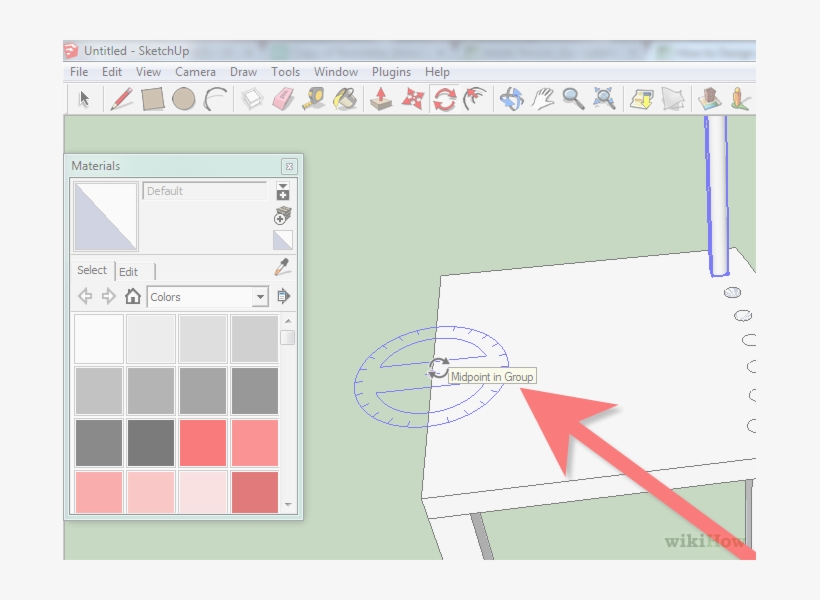
Task: Select the Push/Pull tool
Action: [381, 99]
